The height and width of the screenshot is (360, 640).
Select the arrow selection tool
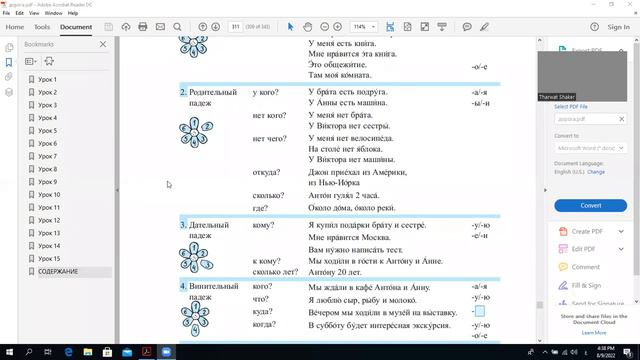coord(290,27)
